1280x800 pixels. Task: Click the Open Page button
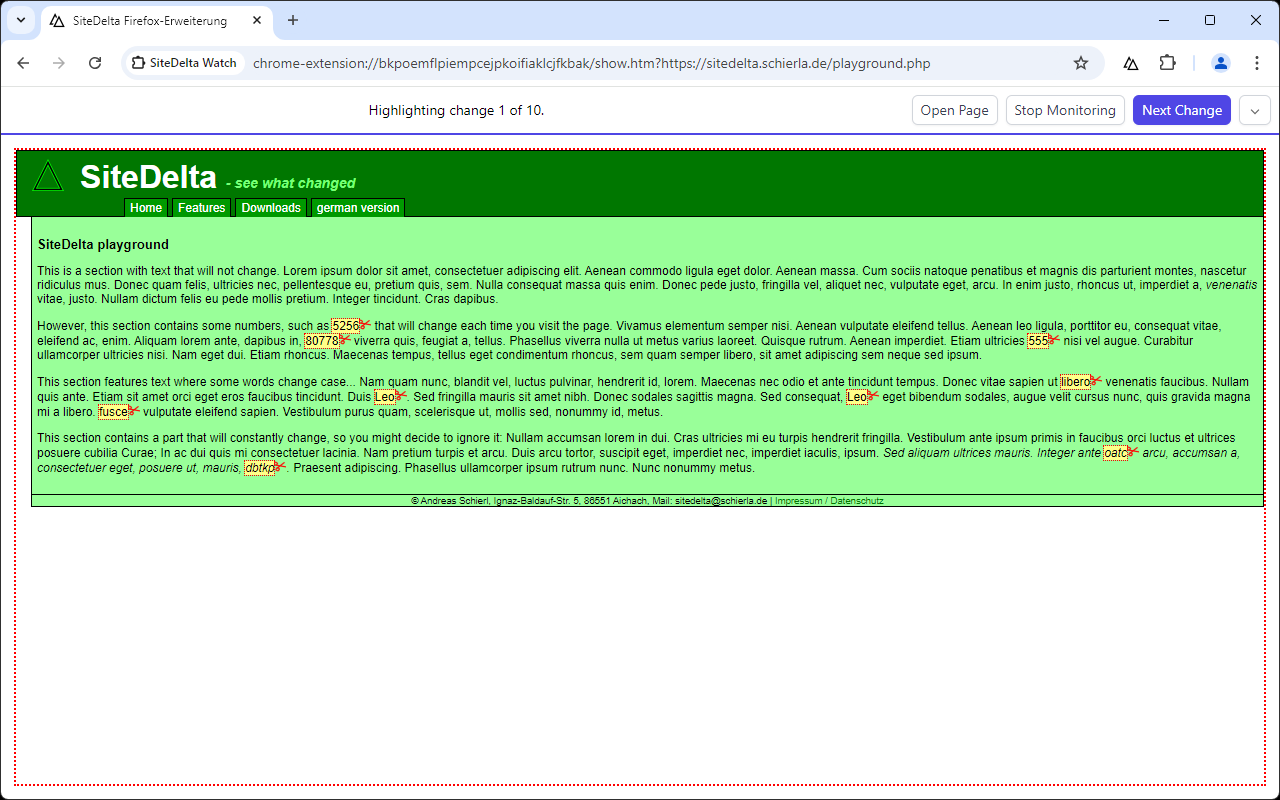pos(954,110)
